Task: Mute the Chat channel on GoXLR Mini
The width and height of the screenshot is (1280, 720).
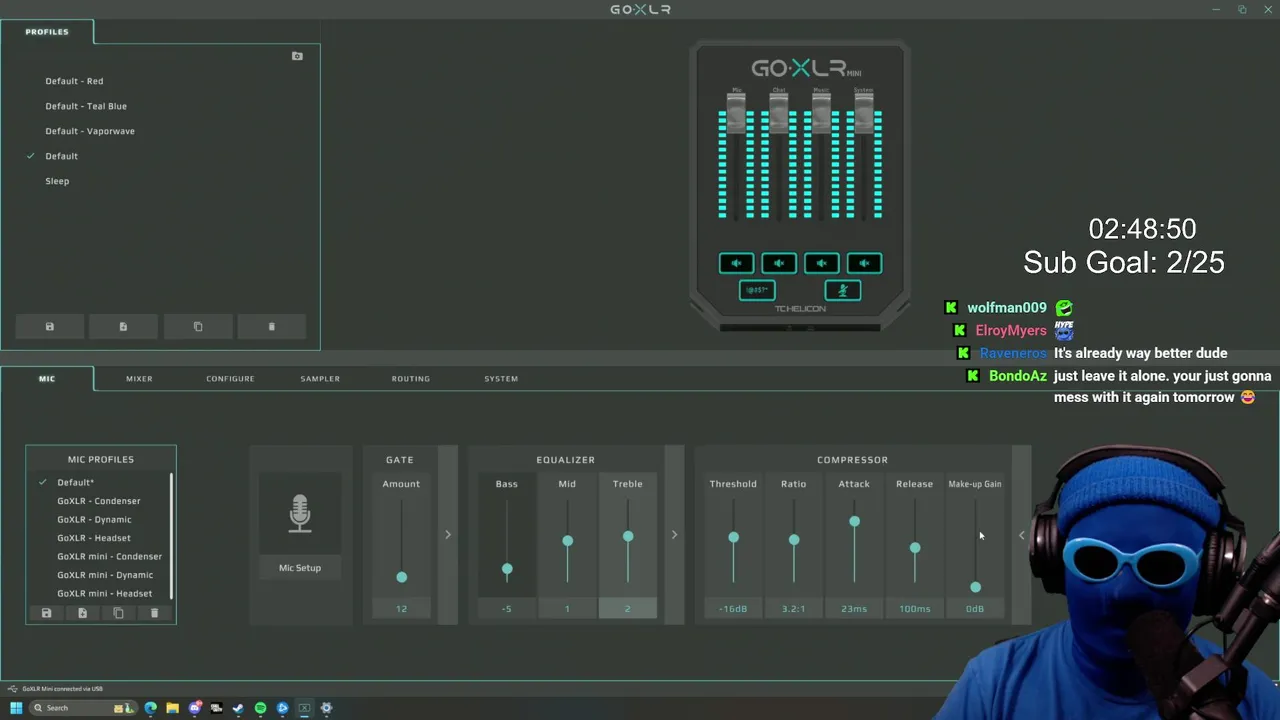Action: 779,263
